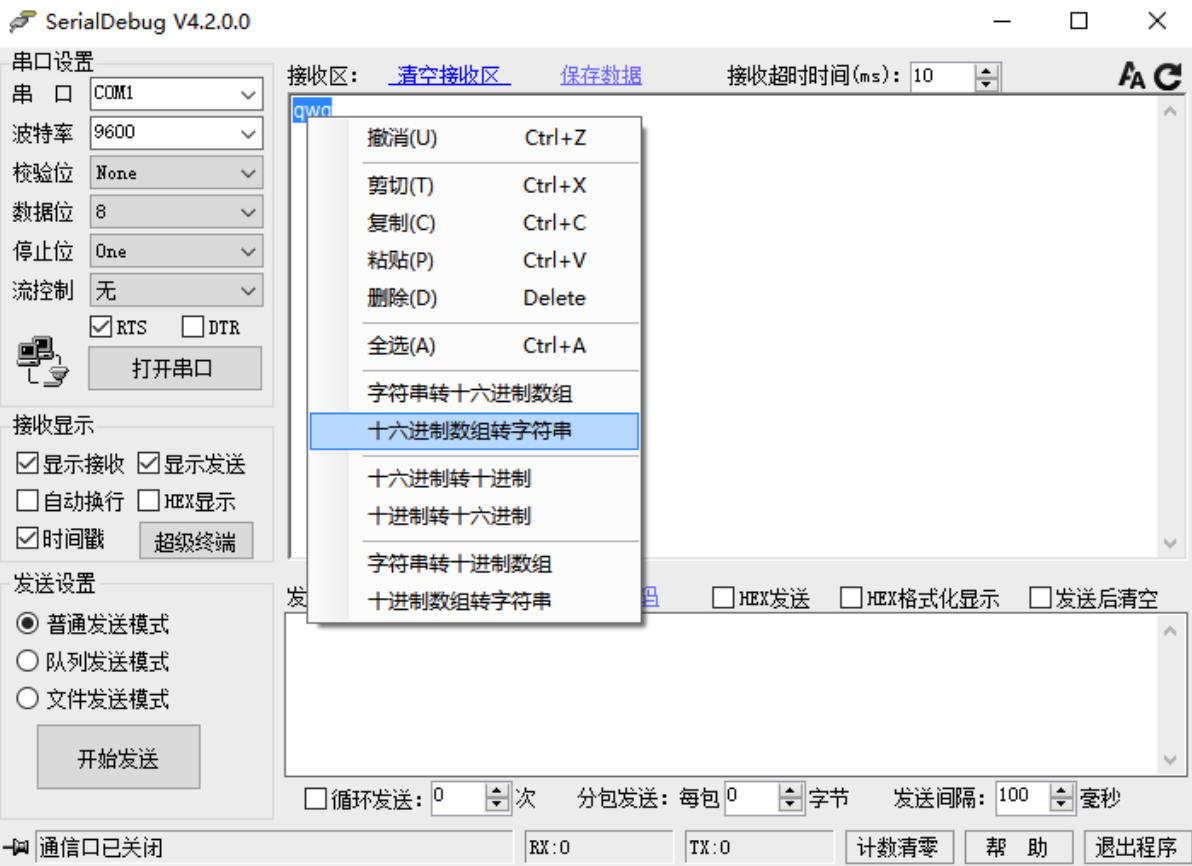Screen dimensions: 1192x866
Task: Click the RX:0 status field
Action: [598, 847]
